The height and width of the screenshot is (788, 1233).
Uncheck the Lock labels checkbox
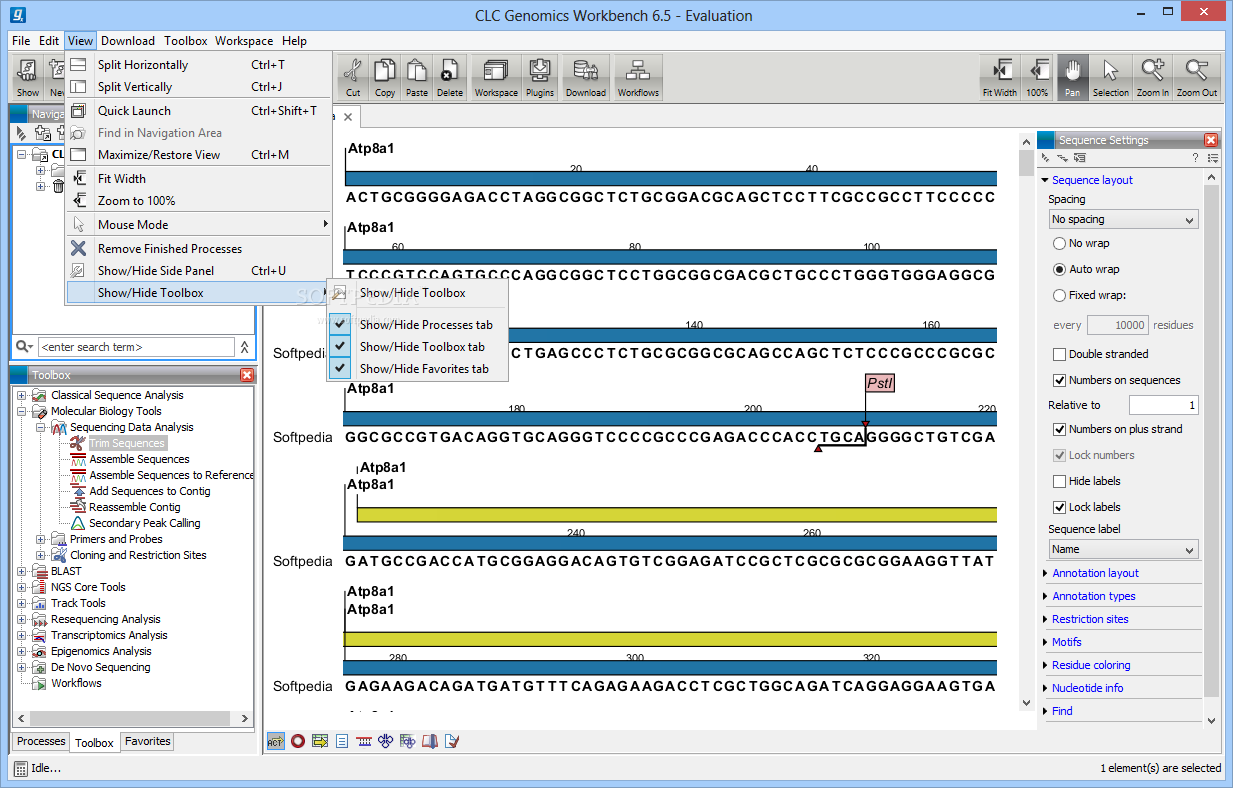1059,507
